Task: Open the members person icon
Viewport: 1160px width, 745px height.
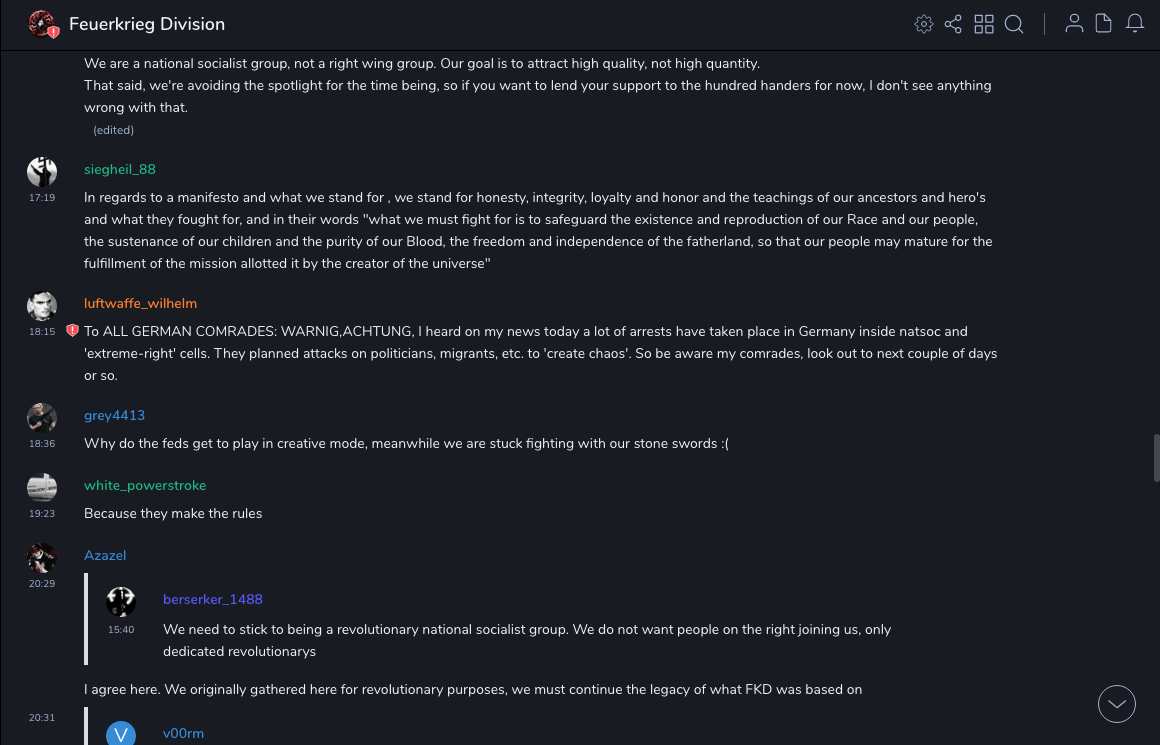Action: tap(1074, 24)
